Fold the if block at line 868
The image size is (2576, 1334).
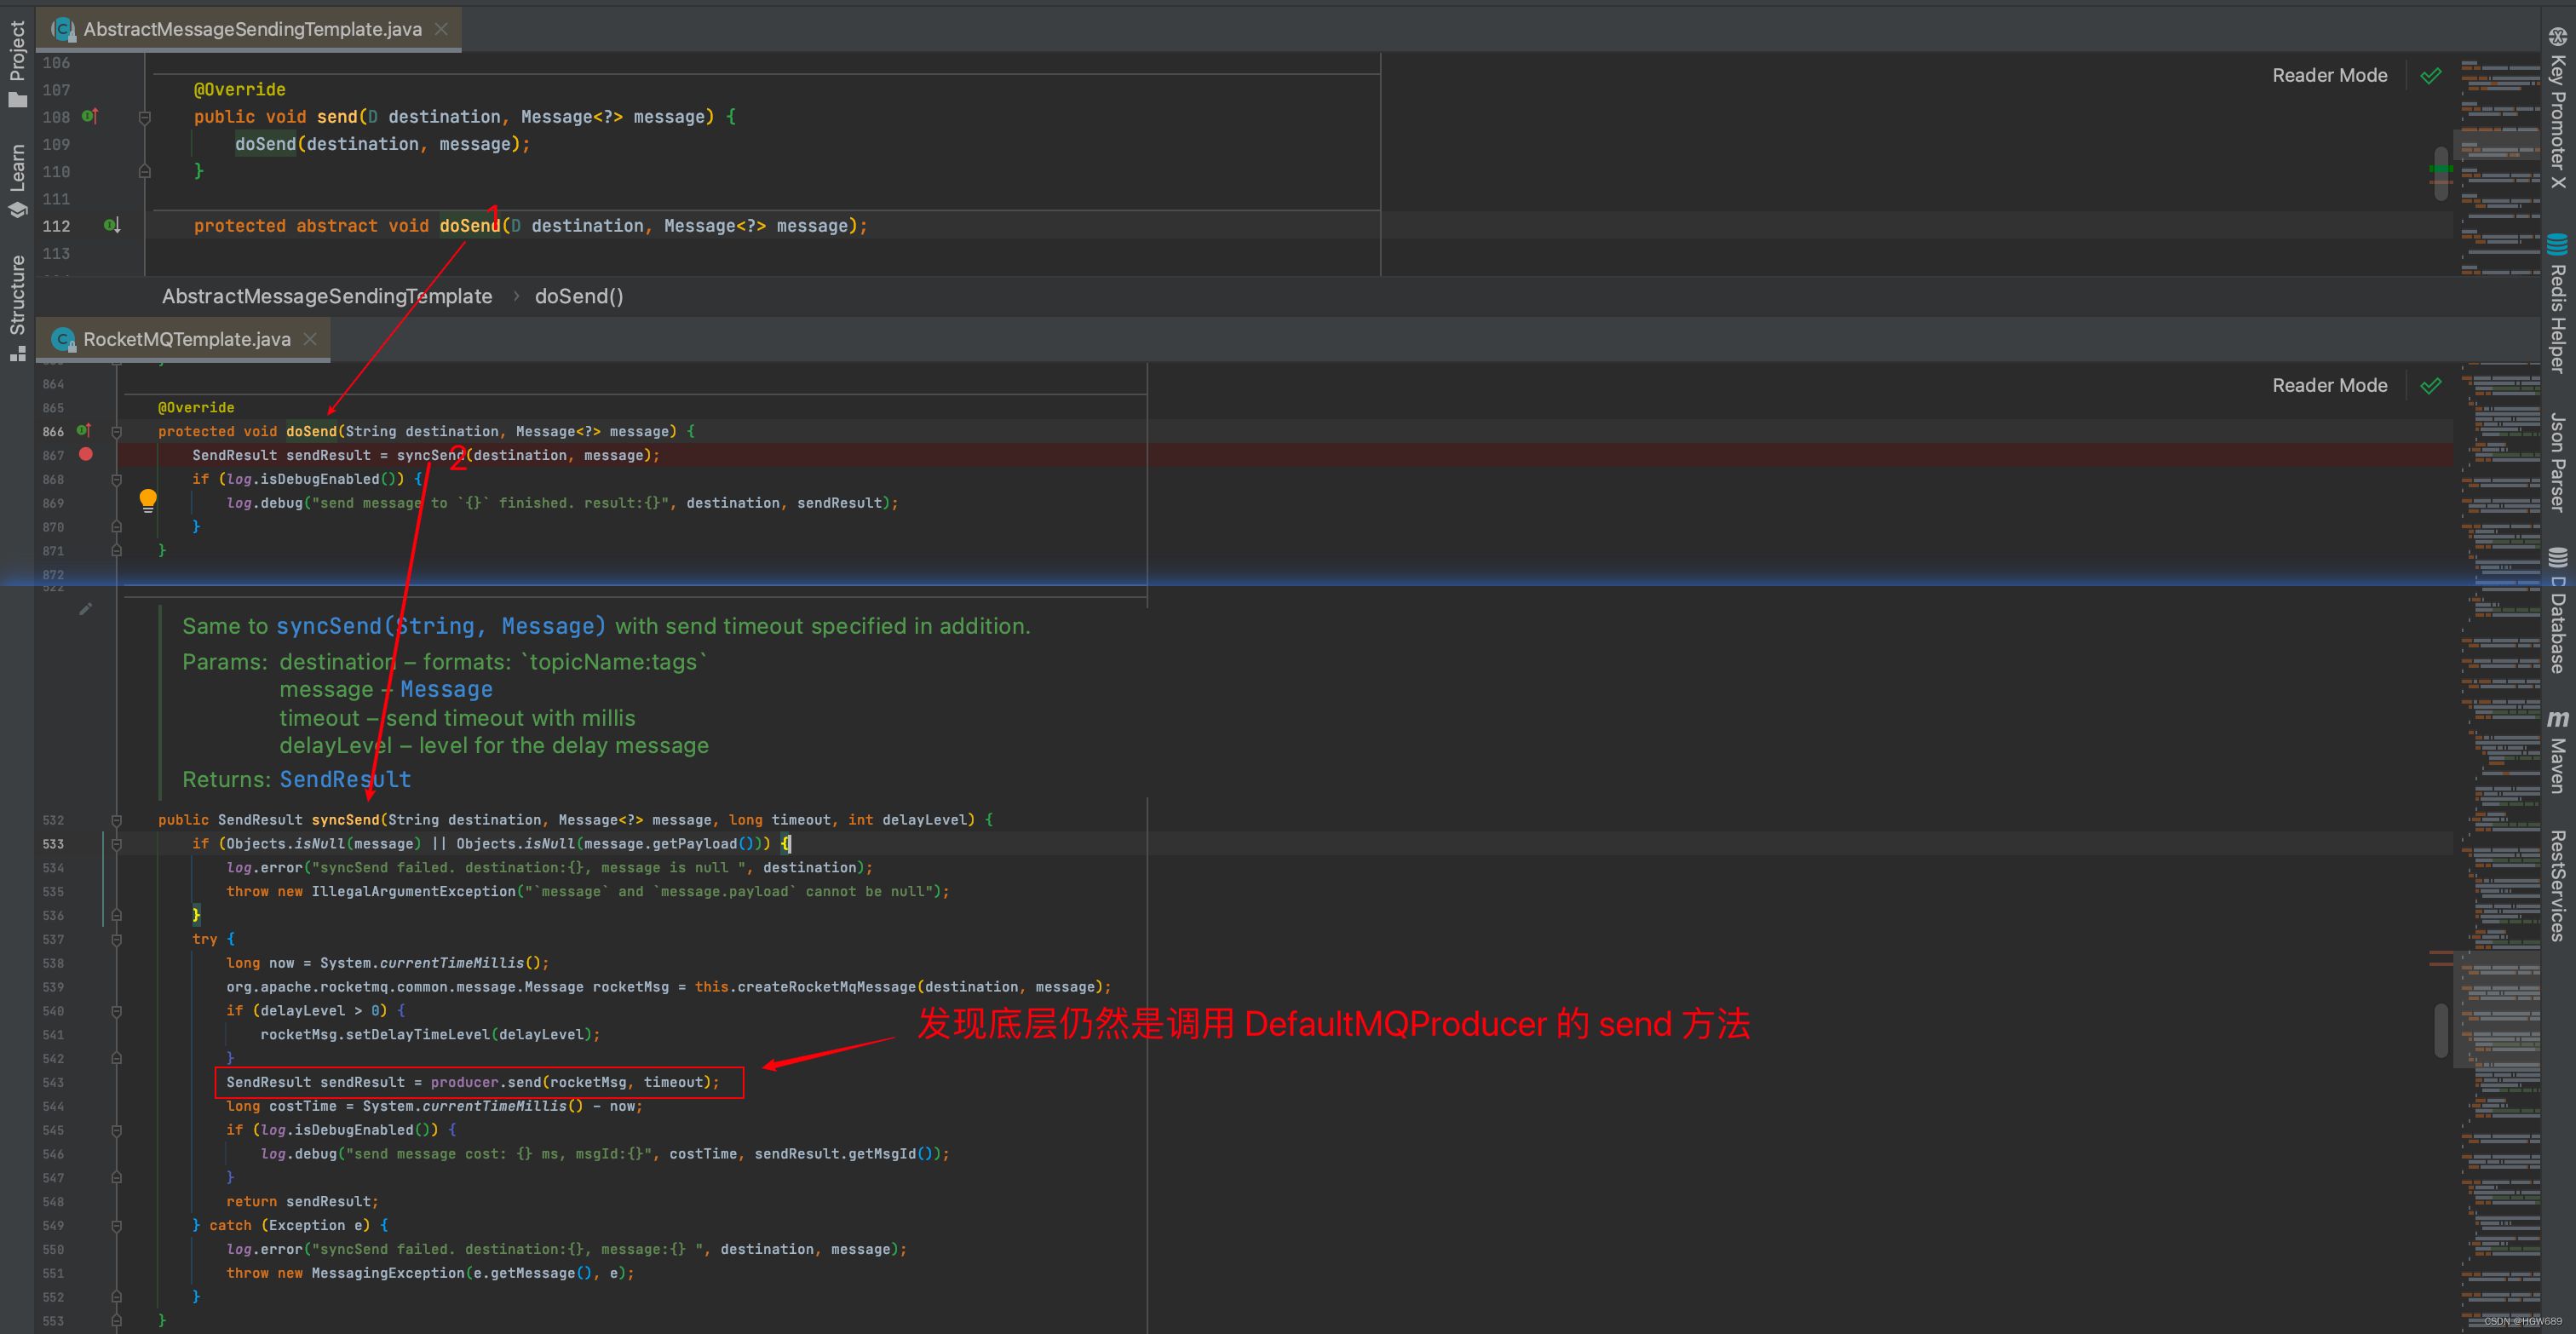tap(116, 480)
